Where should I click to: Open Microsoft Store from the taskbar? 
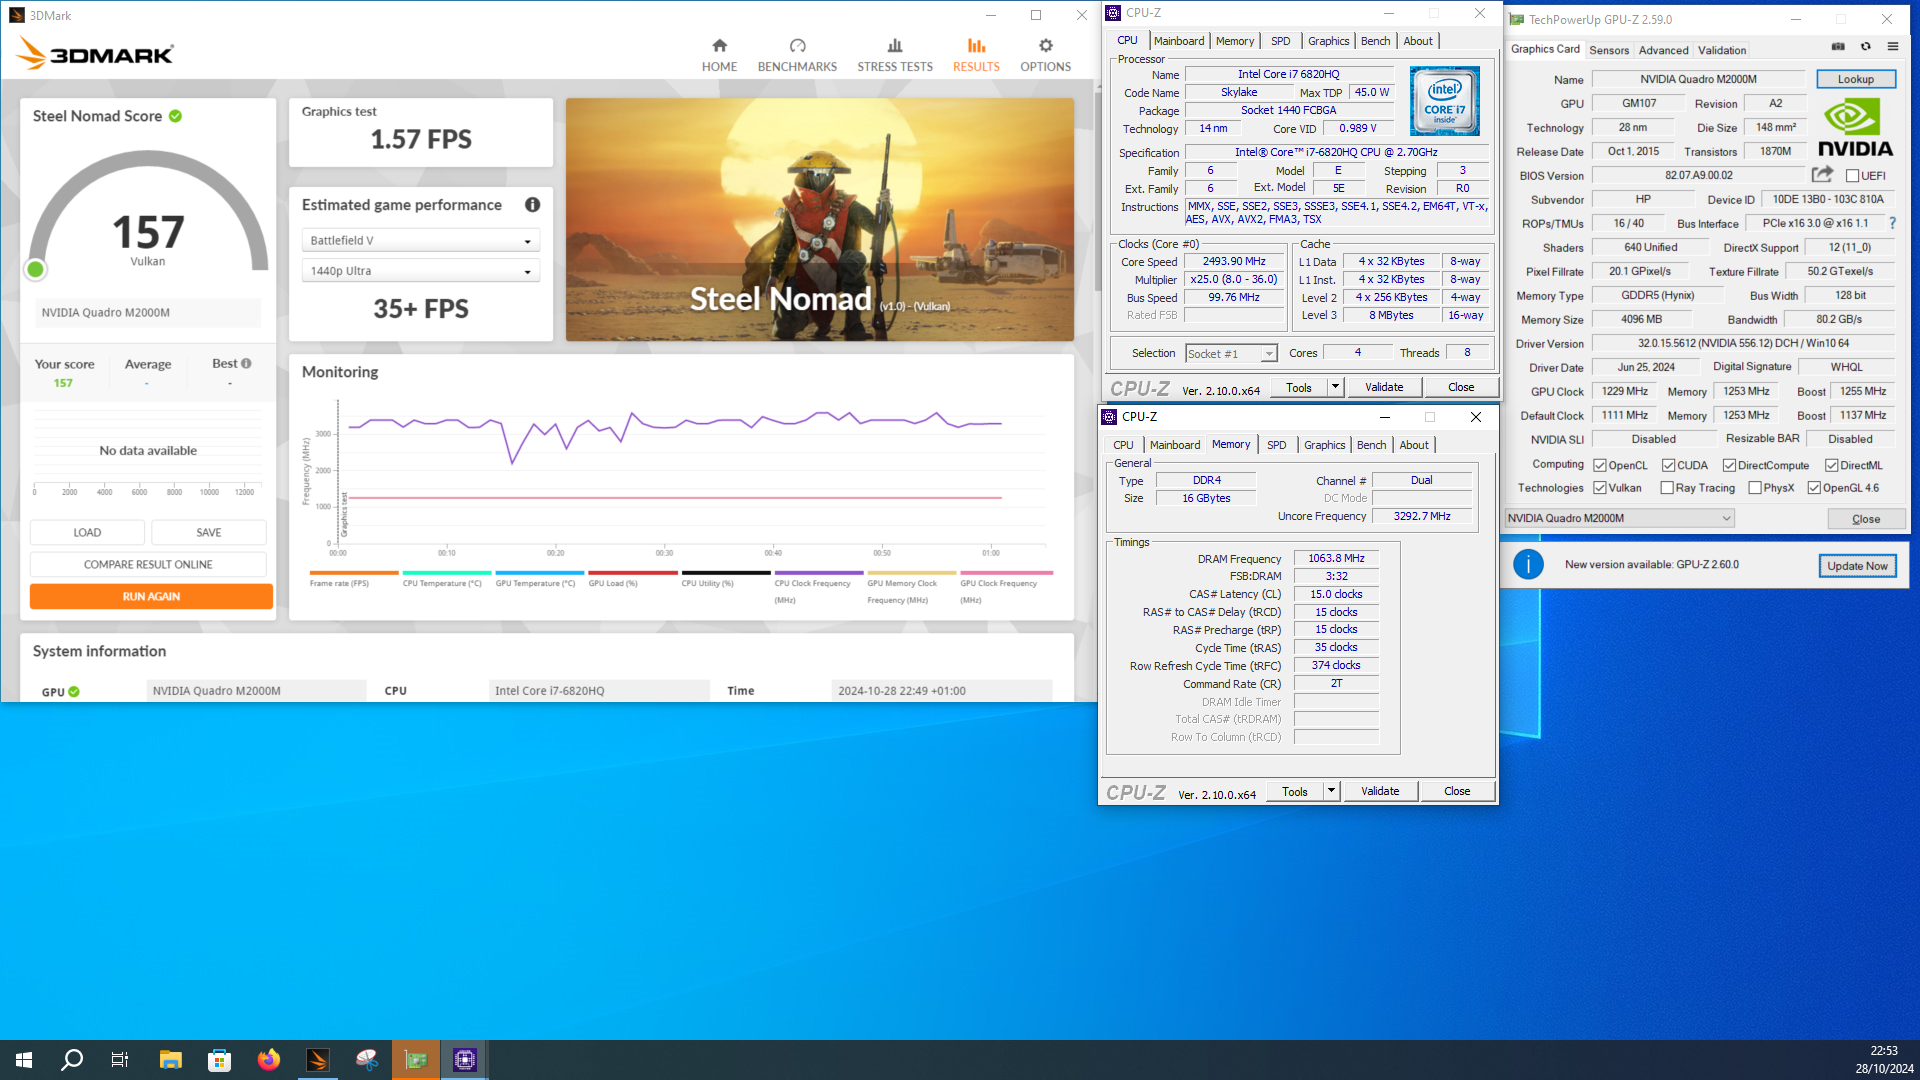(x=220, y=1060)
